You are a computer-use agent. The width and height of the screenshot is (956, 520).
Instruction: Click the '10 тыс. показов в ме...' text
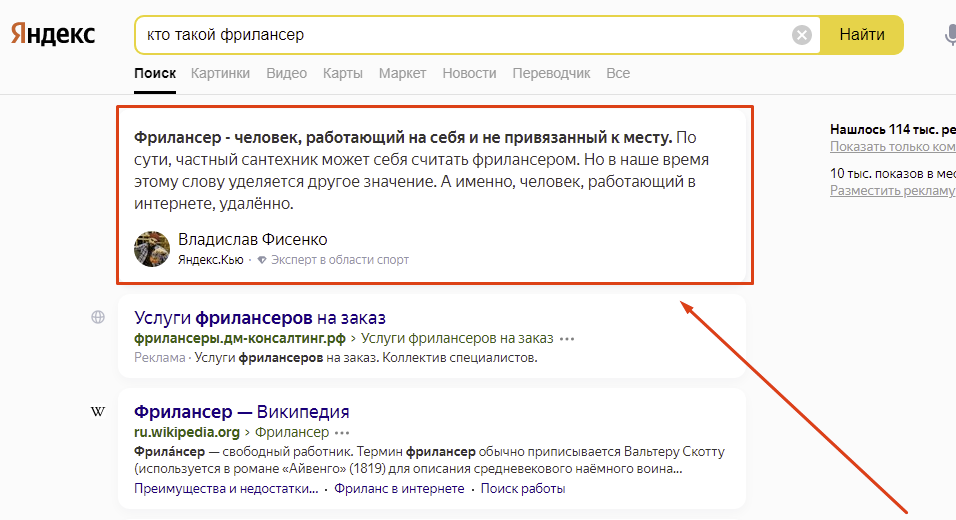point(893,174)
